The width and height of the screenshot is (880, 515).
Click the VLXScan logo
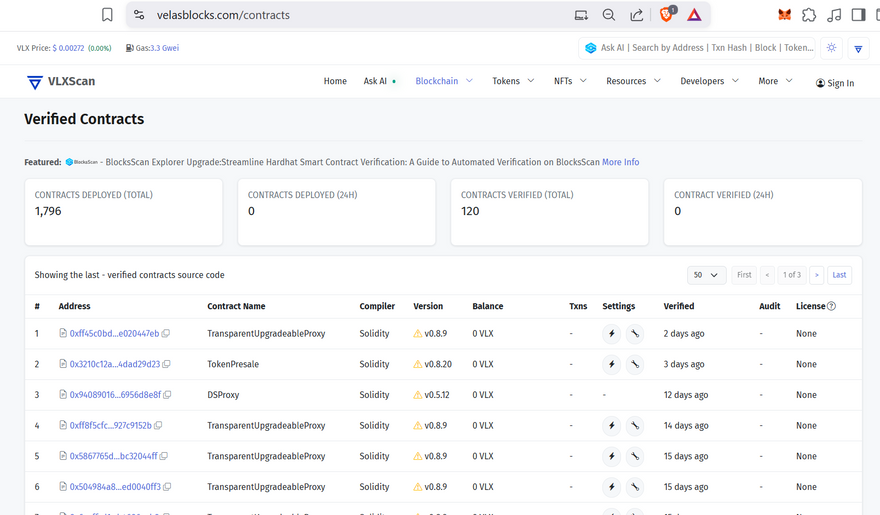coord(61,82)
